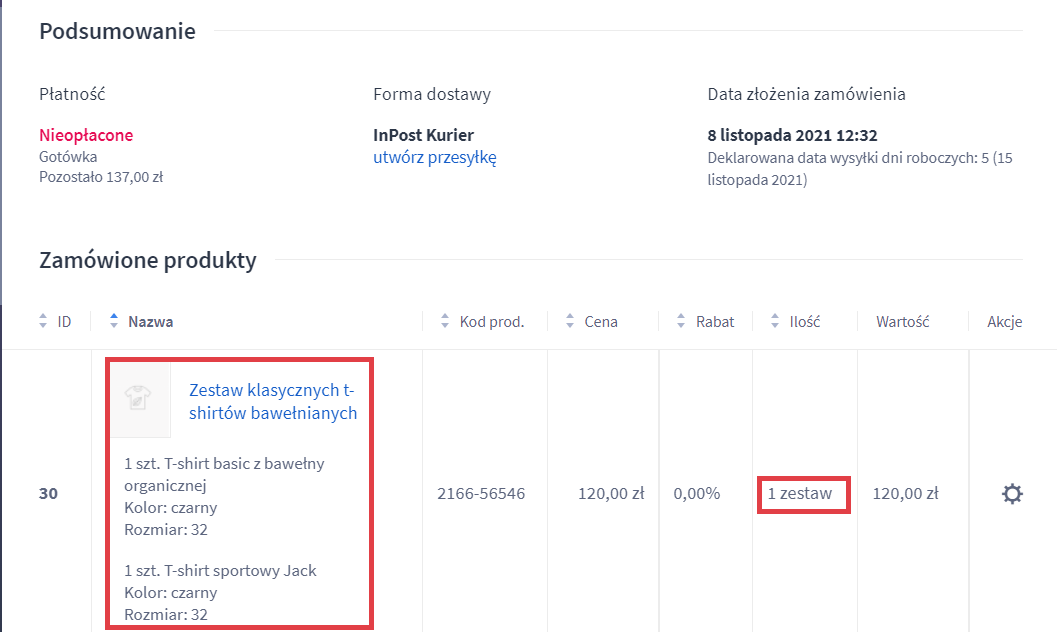
Task: Sort by Ilość column arrows
Action: pyautogui.click(x=775, y=321)
